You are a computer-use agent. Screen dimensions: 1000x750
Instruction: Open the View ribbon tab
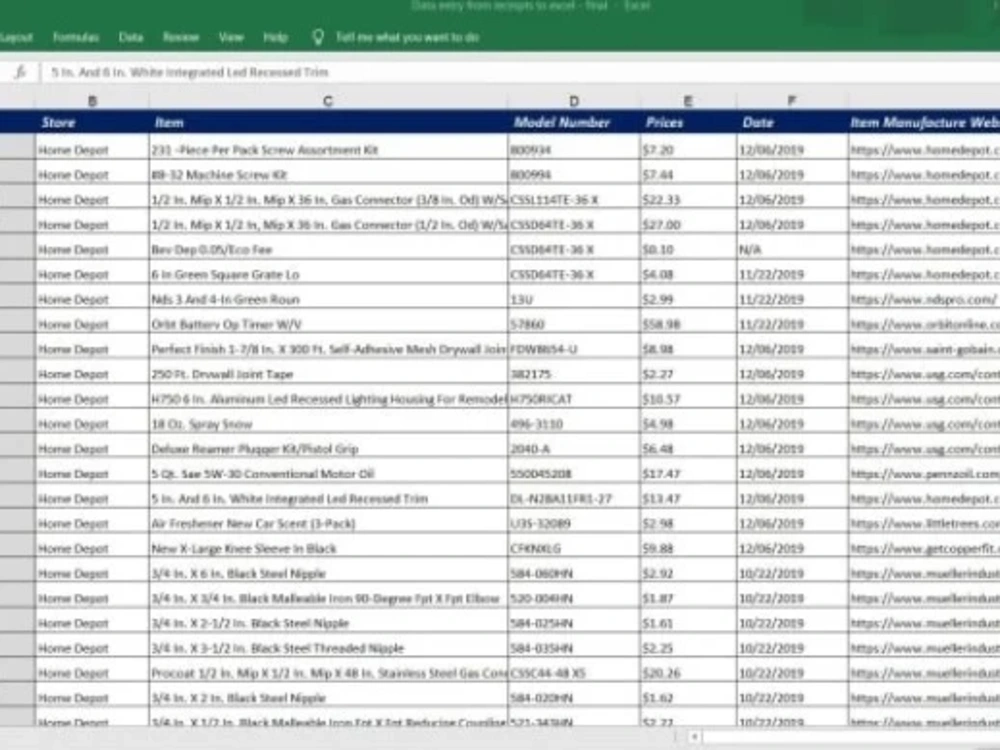click(x=231, y=38)
